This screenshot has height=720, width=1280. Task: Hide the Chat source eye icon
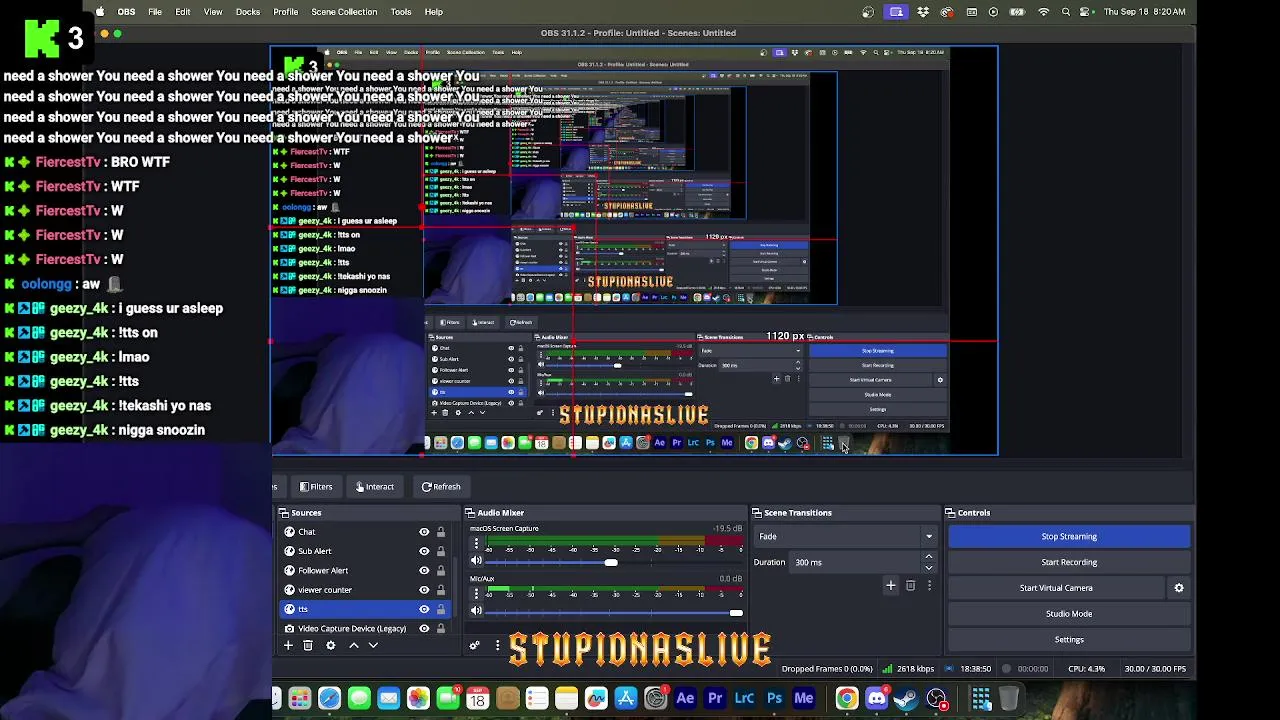point(424,532)
